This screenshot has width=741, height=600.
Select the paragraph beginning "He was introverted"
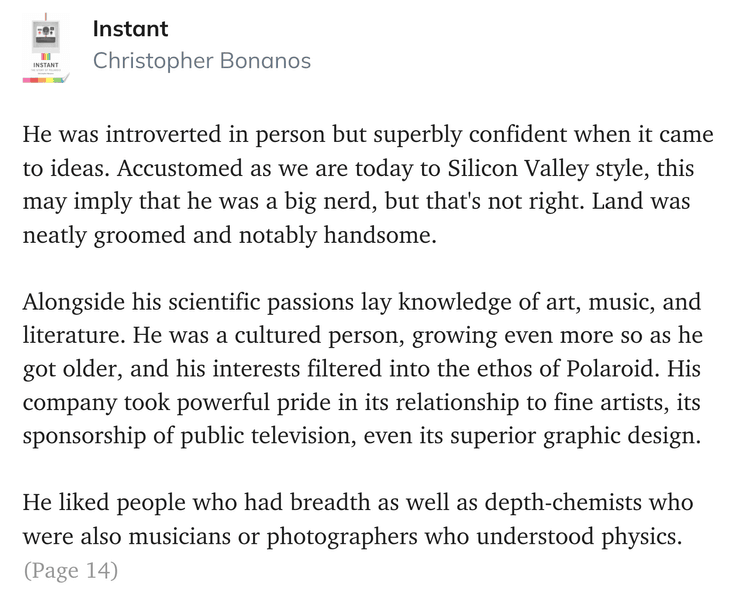click(368, 184)
